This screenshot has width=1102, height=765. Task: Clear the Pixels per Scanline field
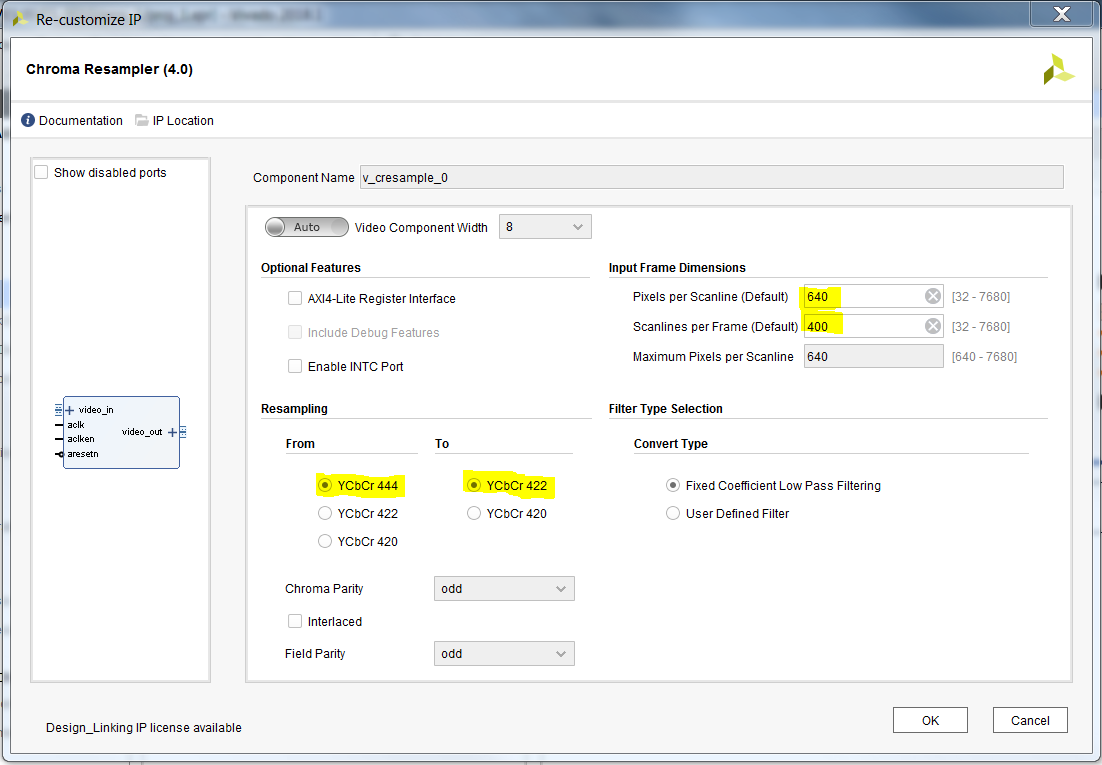click(x=932, y=296)
